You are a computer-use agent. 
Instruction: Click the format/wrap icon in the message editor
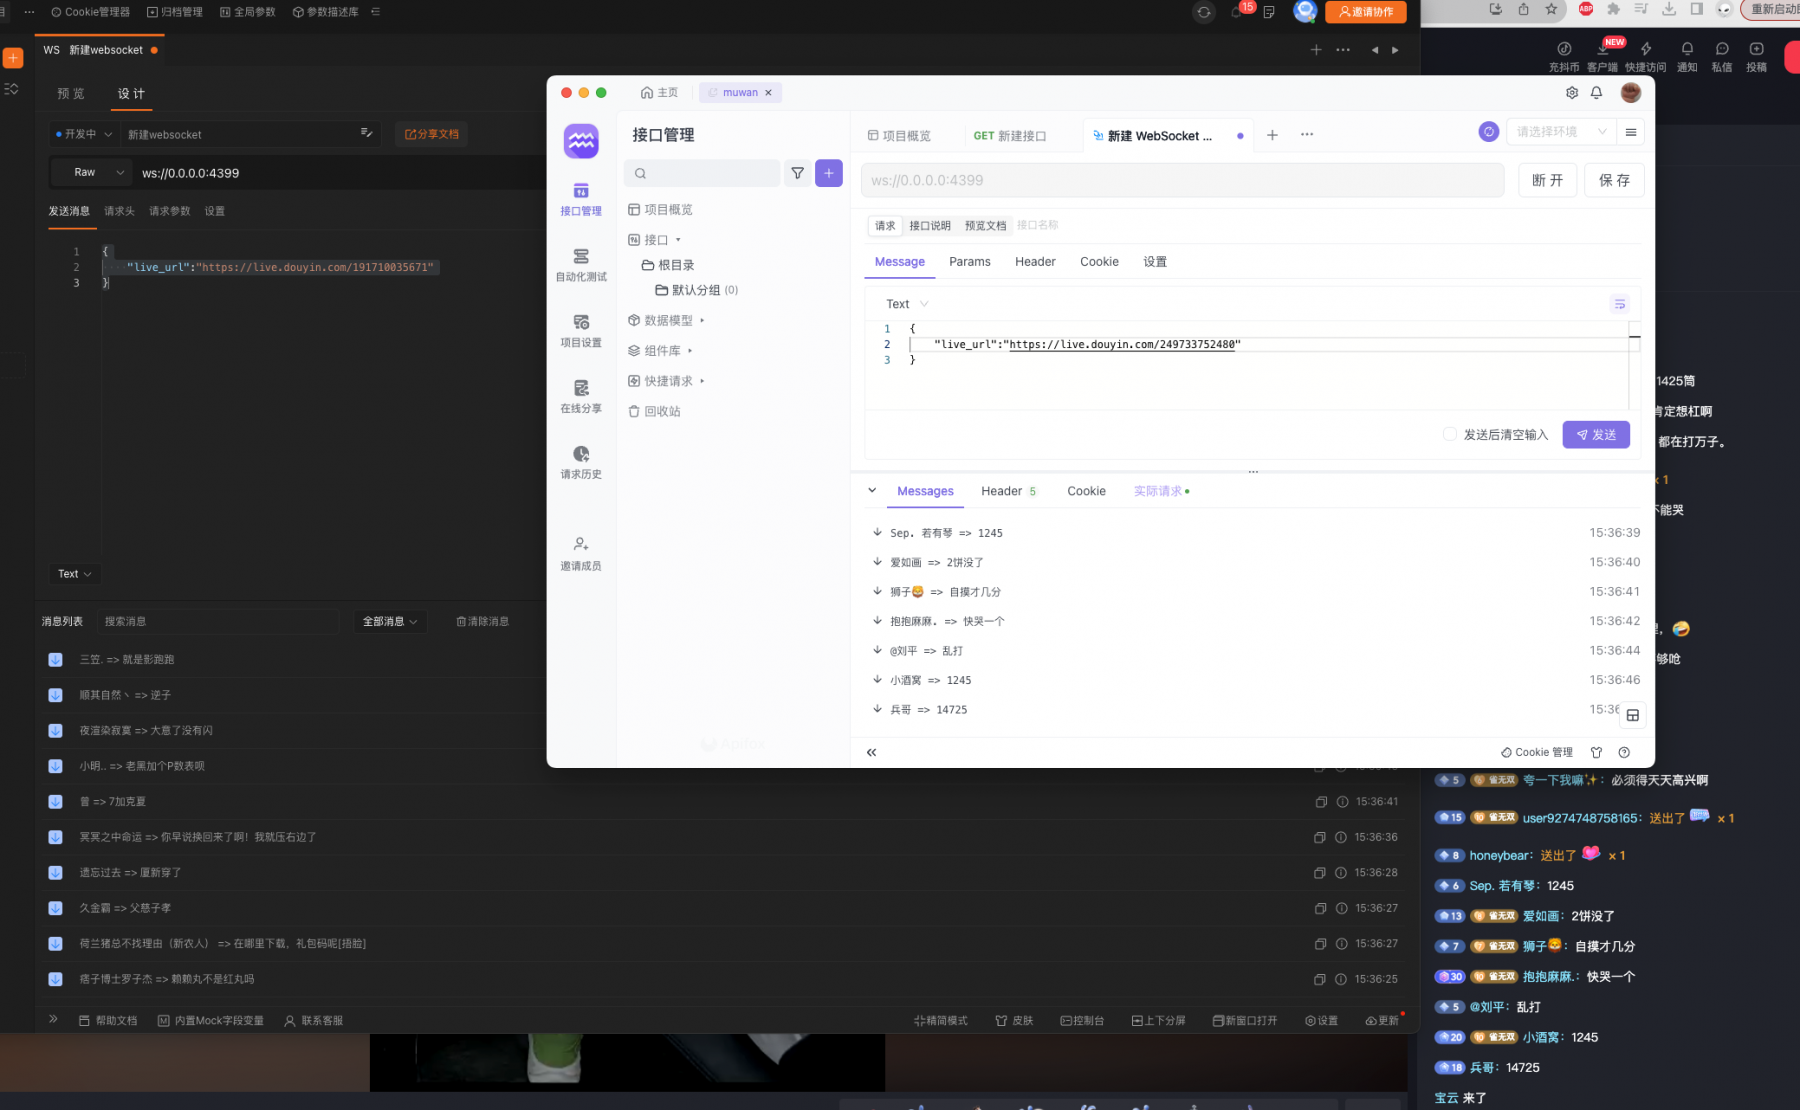(1619, 304)
